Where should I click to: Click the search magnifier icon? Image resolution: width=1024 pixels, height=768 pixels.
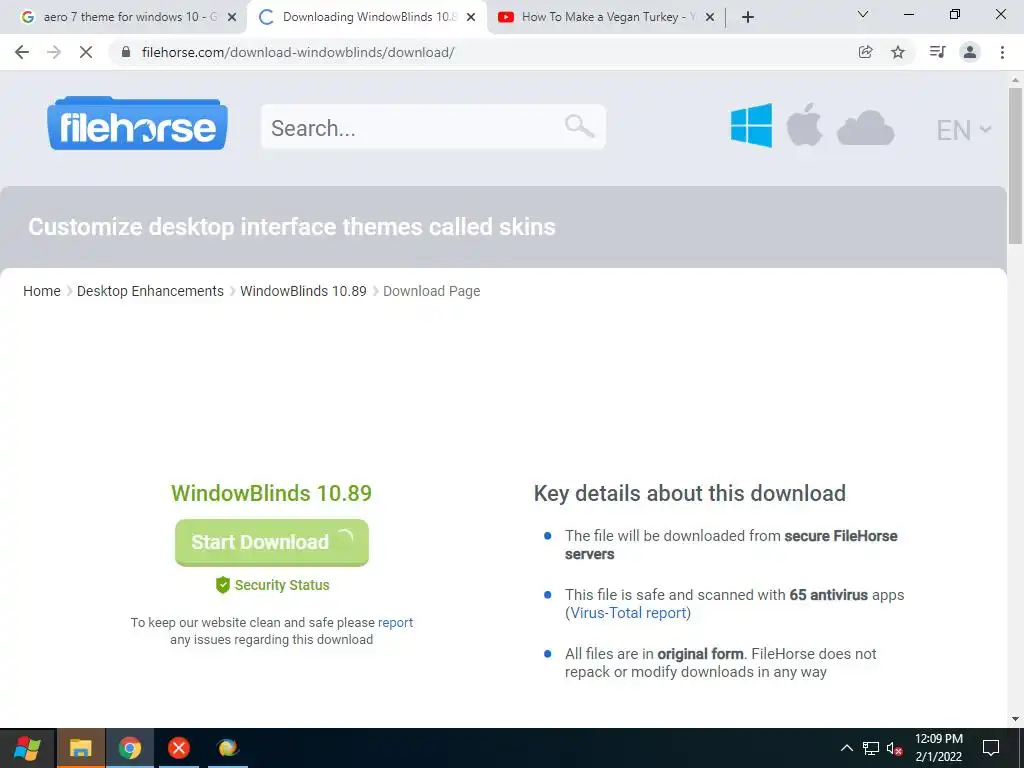click(579, 126)
